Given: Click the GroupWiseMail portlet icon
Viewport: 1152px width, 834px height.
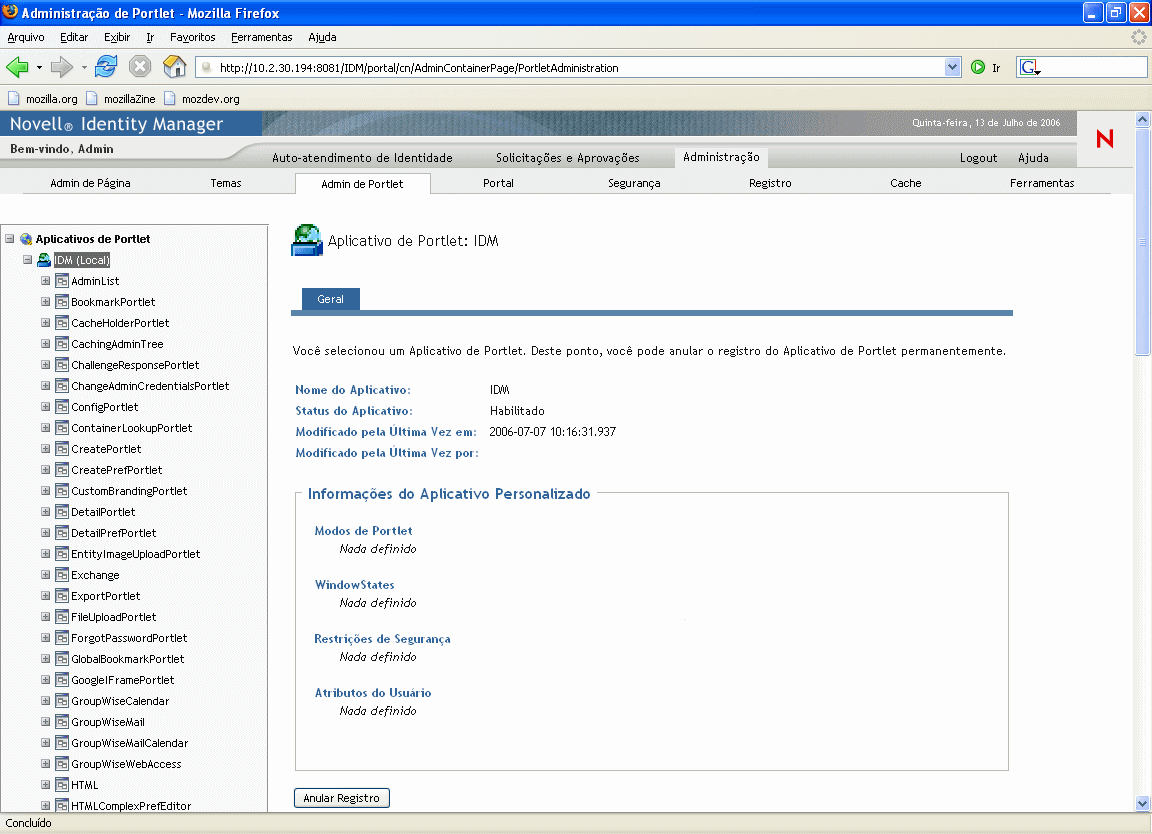Looking at the screenshot, I should pyautogui.click(x=62, y=722).
